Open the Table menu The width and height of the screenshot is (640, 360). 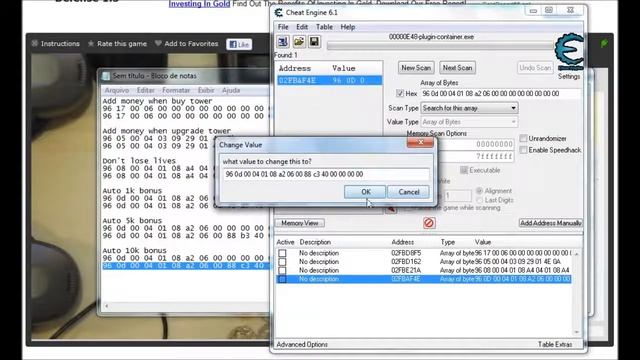click(324, 27)
